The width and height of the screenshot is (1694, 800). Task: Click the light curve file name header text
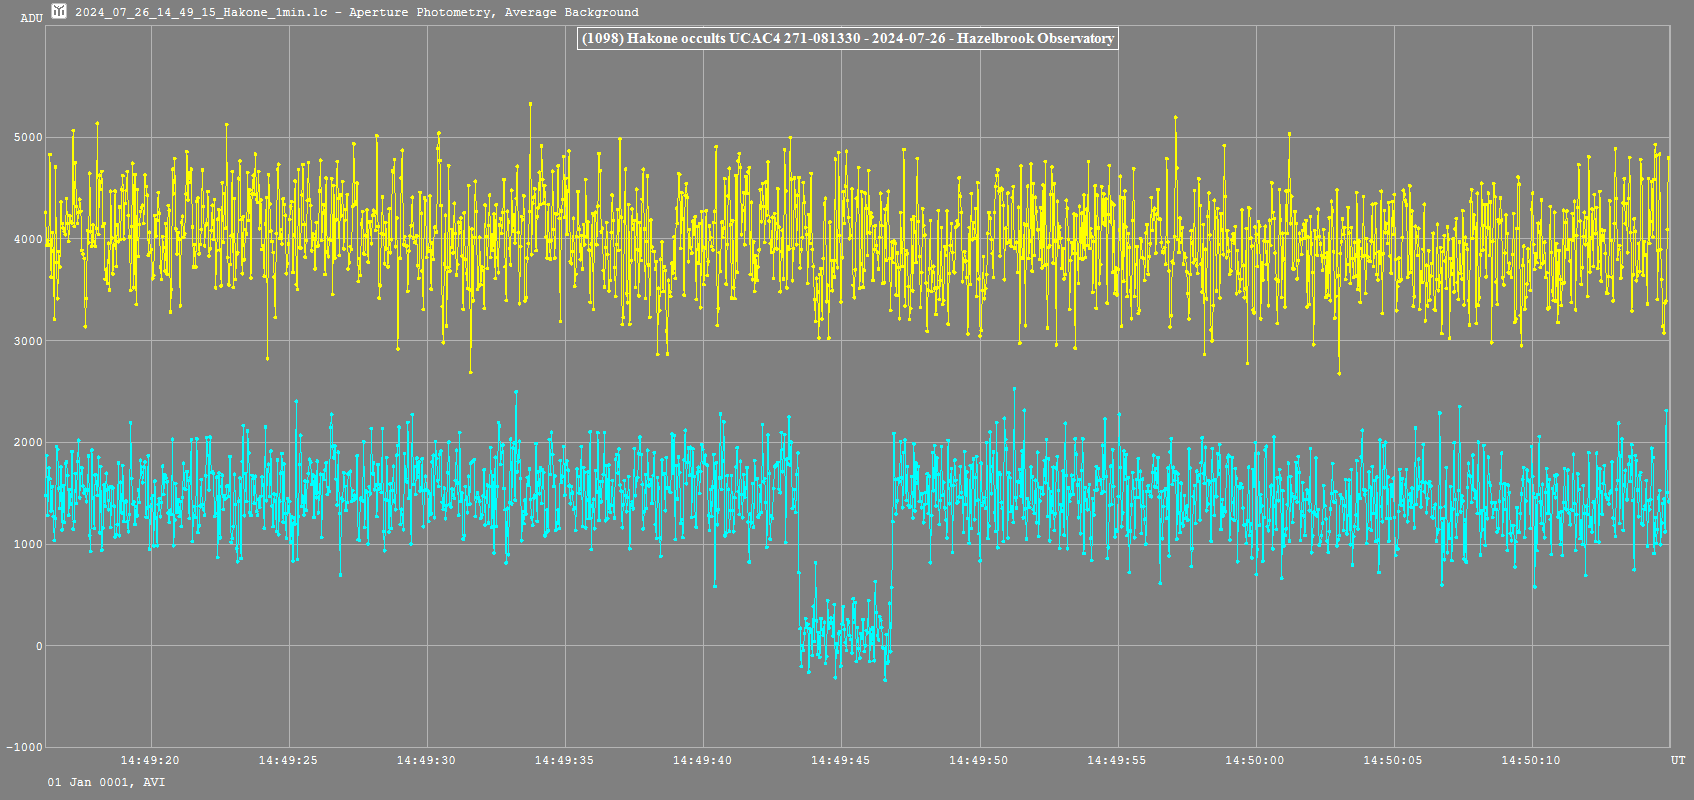coord(357,12)
